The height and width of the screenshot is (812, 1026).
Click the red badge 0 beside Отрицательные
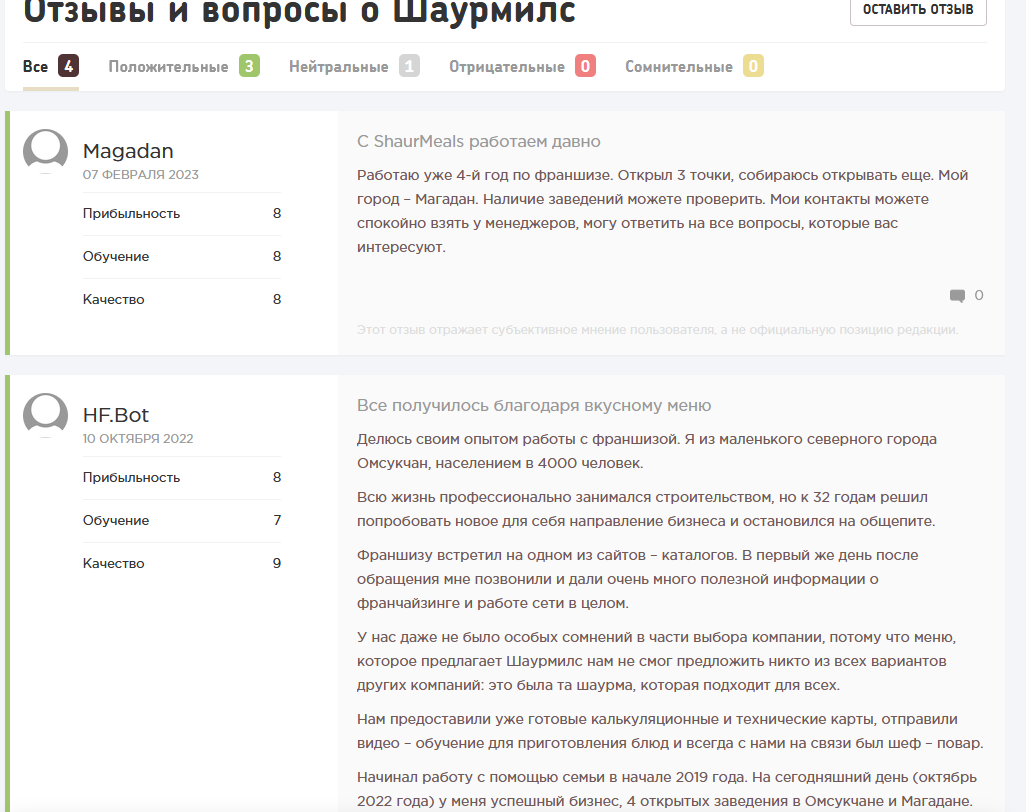coord(586,66)
